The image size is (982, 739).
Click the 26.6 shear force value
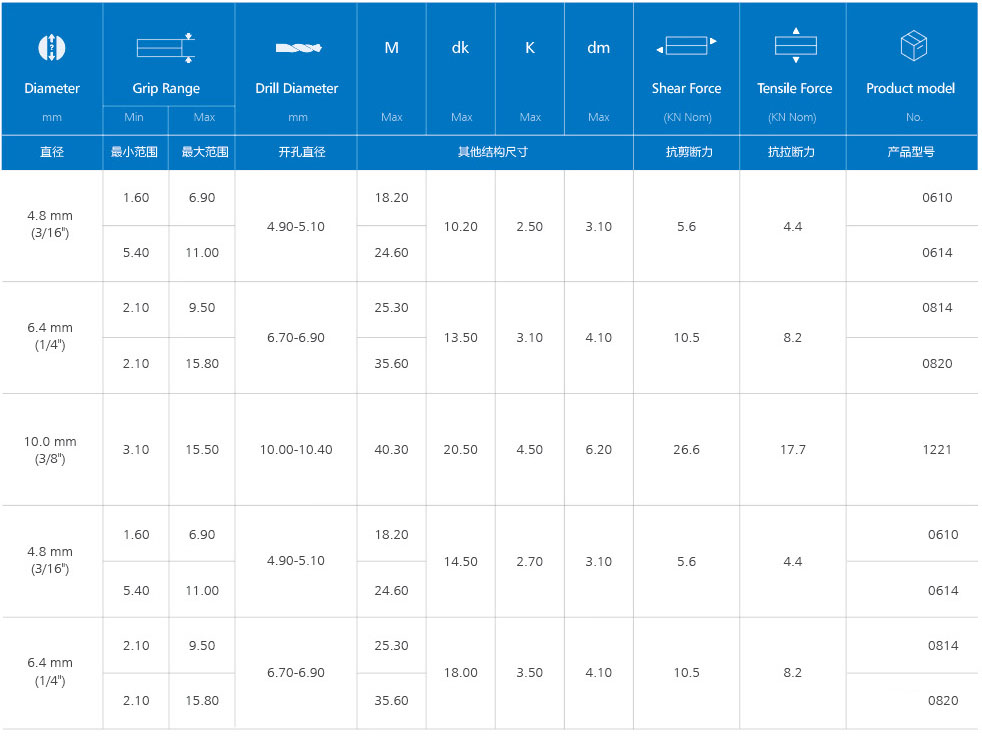686,450
